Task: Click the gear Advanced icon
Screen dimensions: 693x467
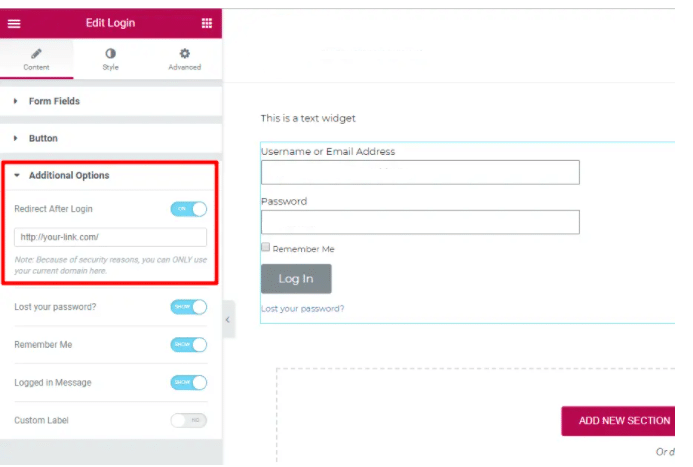Action: click(x=184, y=54)
